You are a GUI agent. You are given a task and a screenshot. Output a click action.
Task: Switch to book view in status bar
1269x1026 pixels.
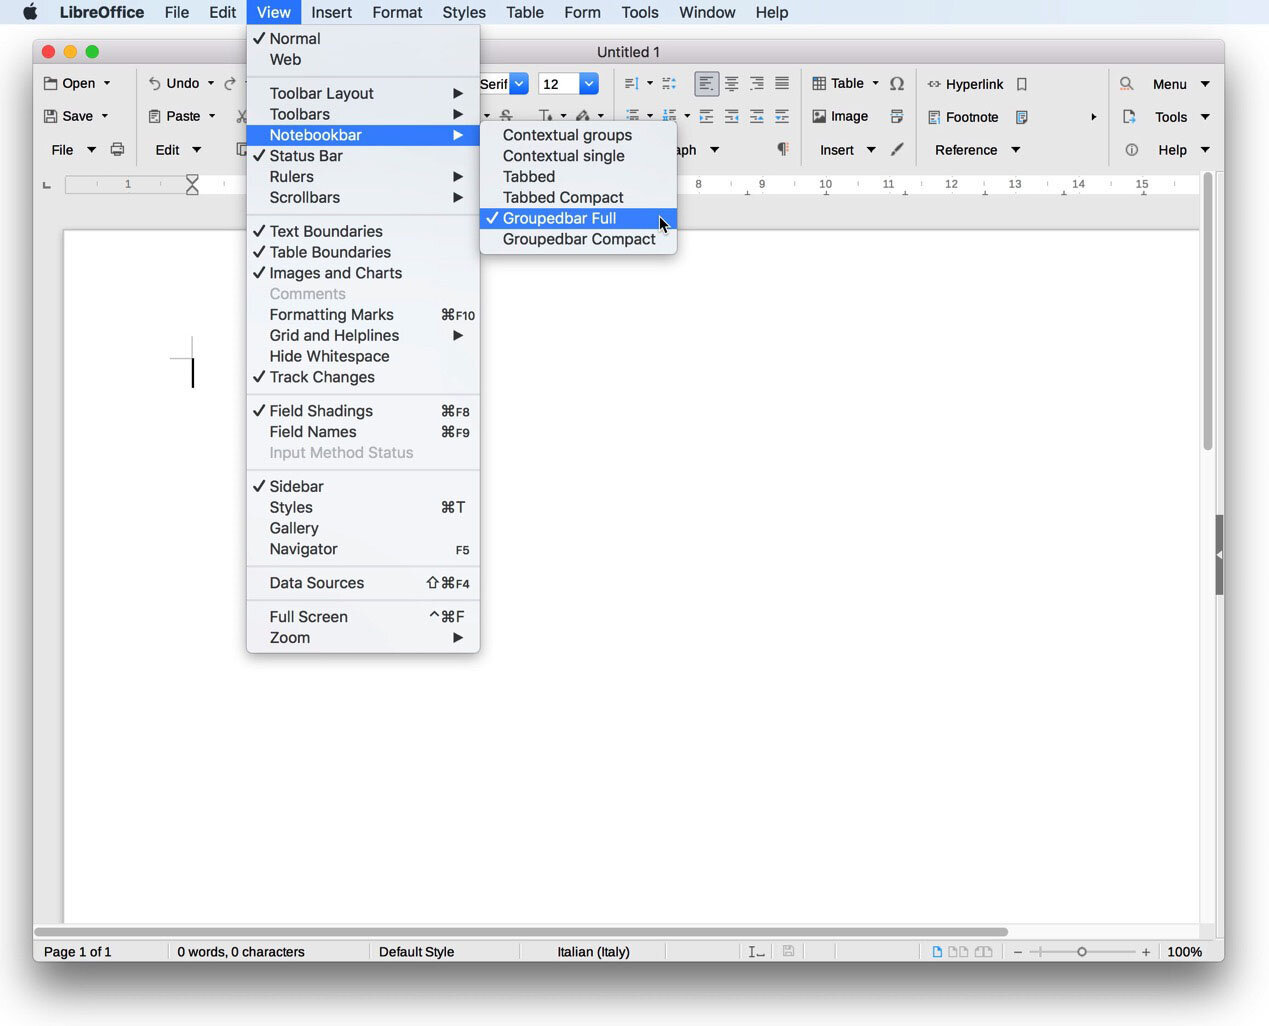pos(984,952)
